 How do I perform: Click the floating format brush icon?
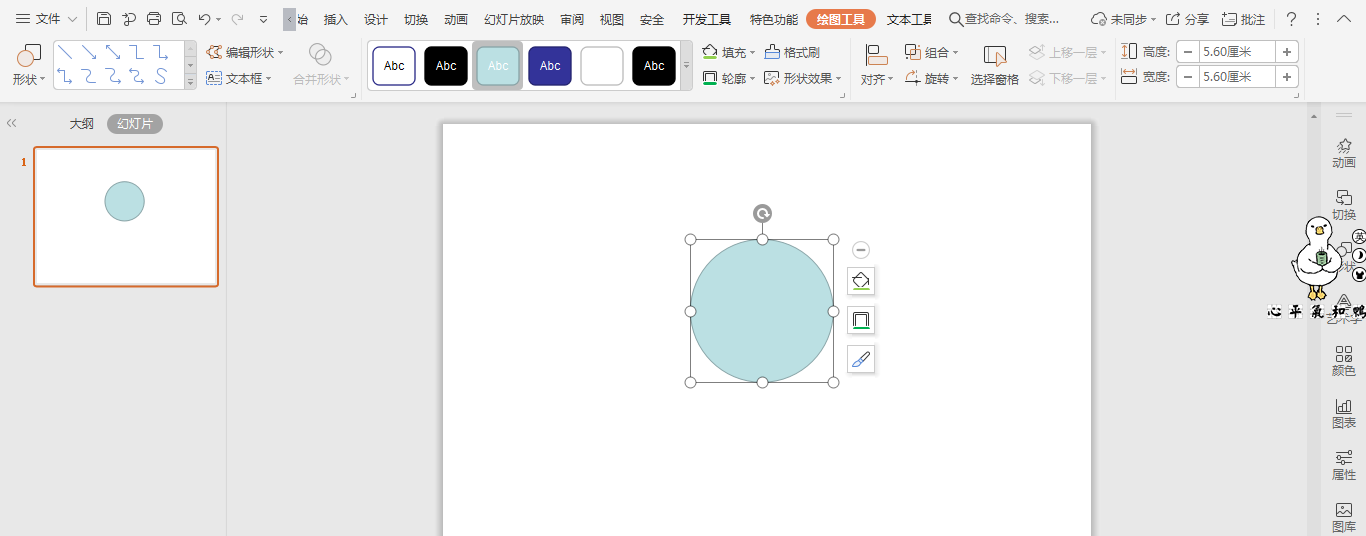click(861, 359)
